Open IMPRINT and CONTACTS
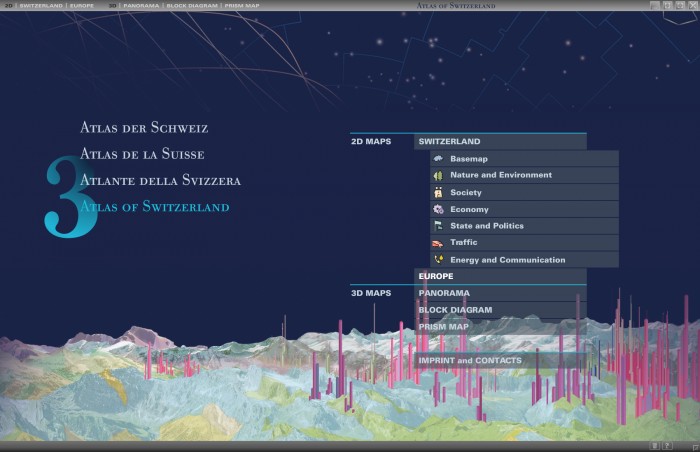The image size is (700, 452). [500, 360]
